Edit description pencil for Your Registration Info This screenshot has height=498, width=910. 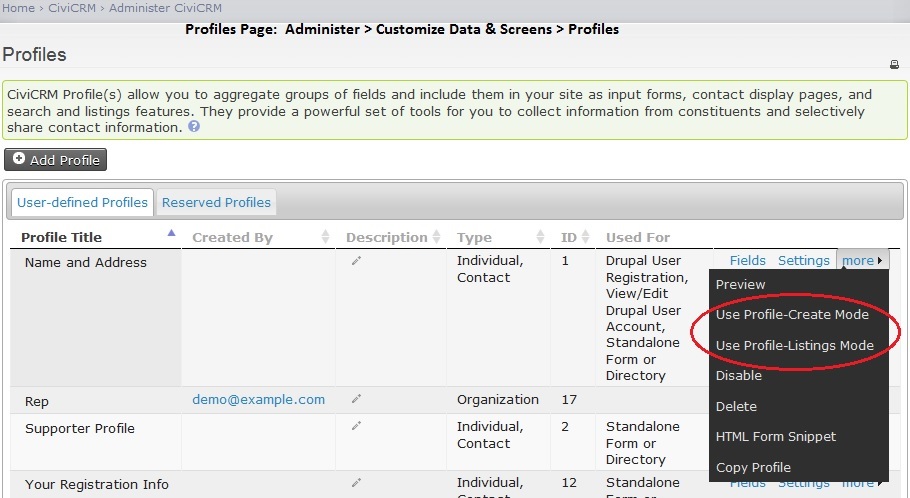[356, 482]
